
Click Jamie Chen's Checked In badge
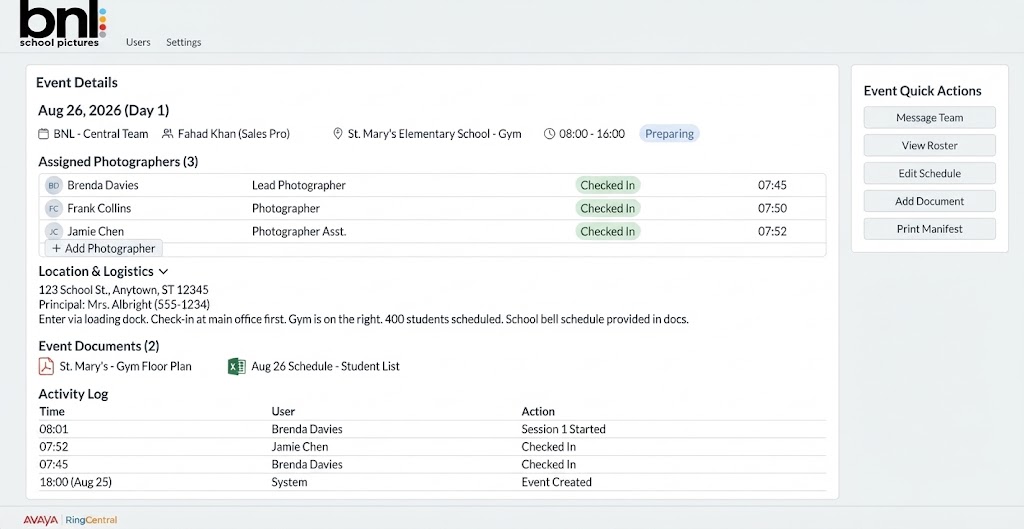607,231
